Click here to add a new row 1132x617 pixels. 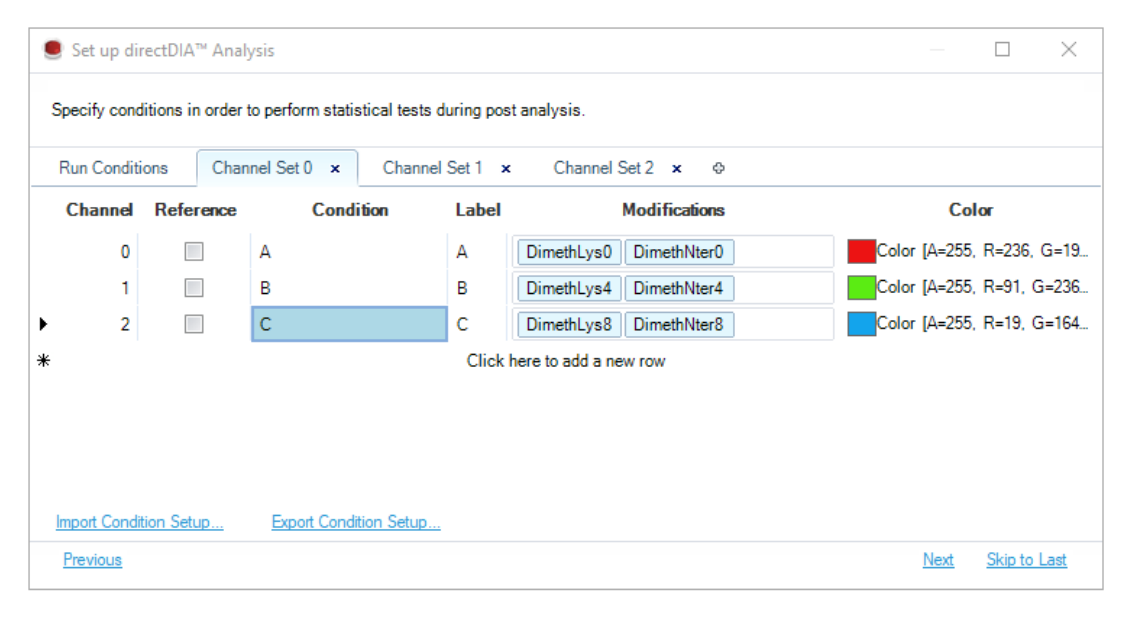566,361
